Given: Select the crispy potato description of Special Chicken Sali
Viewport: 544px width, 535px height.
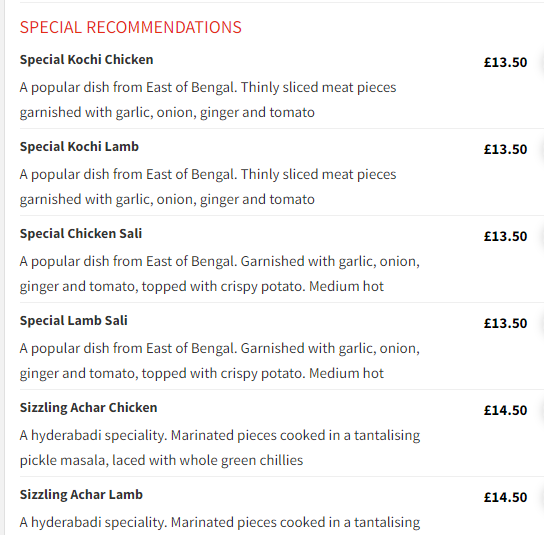Looking at the screenshot, I should [220, 274].
